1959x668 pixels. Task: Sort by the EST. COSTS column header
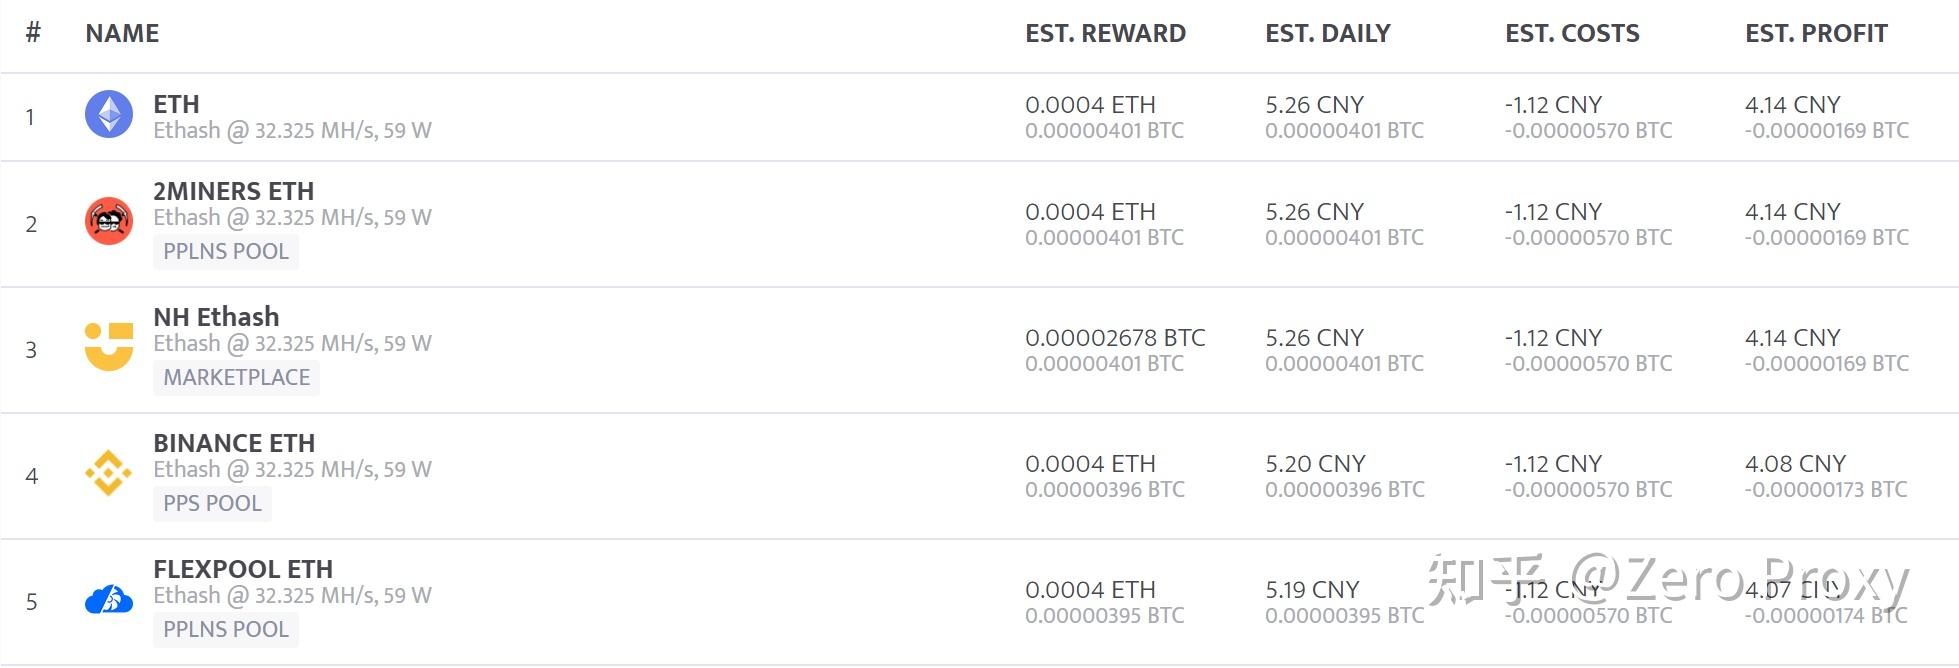pos(1572,33)
